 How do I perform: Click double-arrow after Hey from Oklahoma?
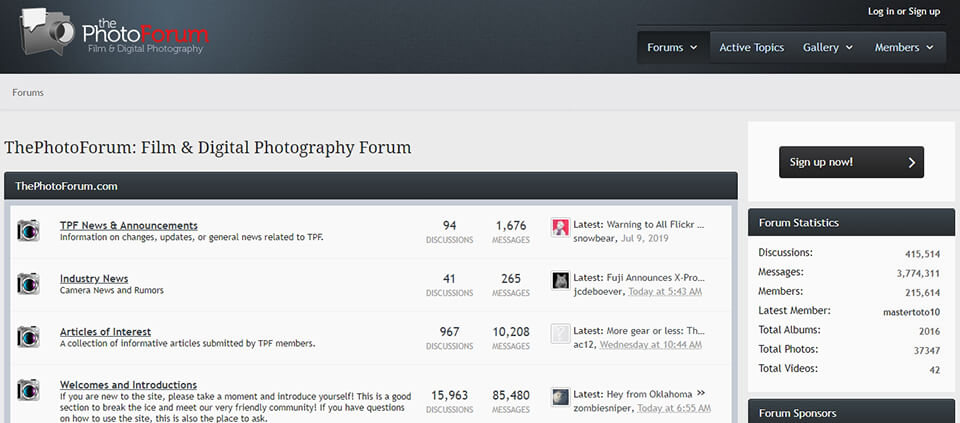click(x=701, y=393)
